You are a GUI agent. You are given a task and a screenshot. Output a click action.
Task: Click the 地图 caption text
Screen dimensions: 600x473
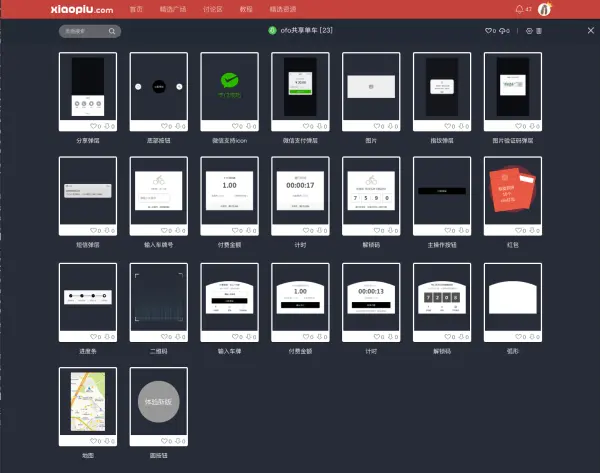pos(88,455)
